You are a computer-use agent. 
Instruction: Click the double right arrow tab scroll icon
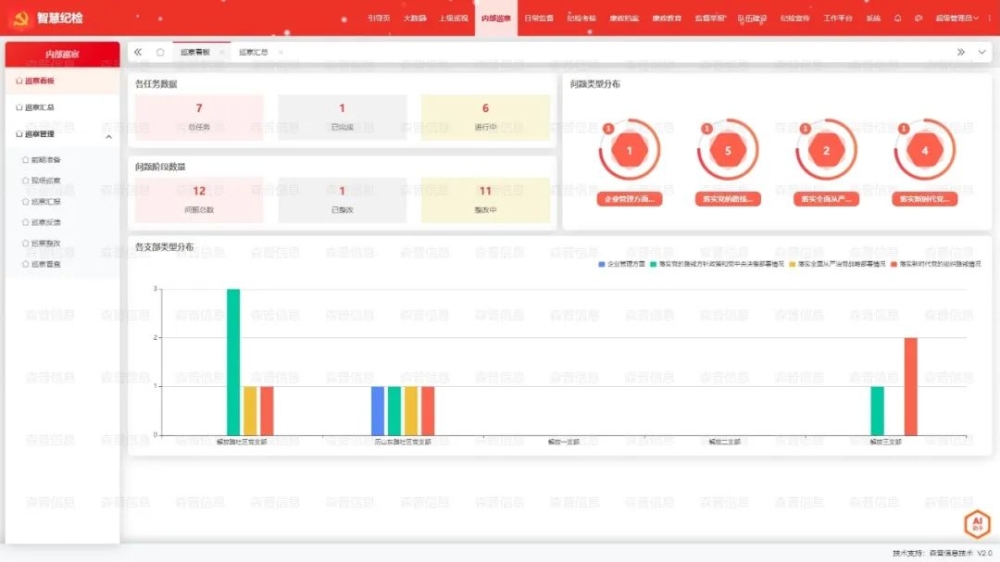point(961,52)
